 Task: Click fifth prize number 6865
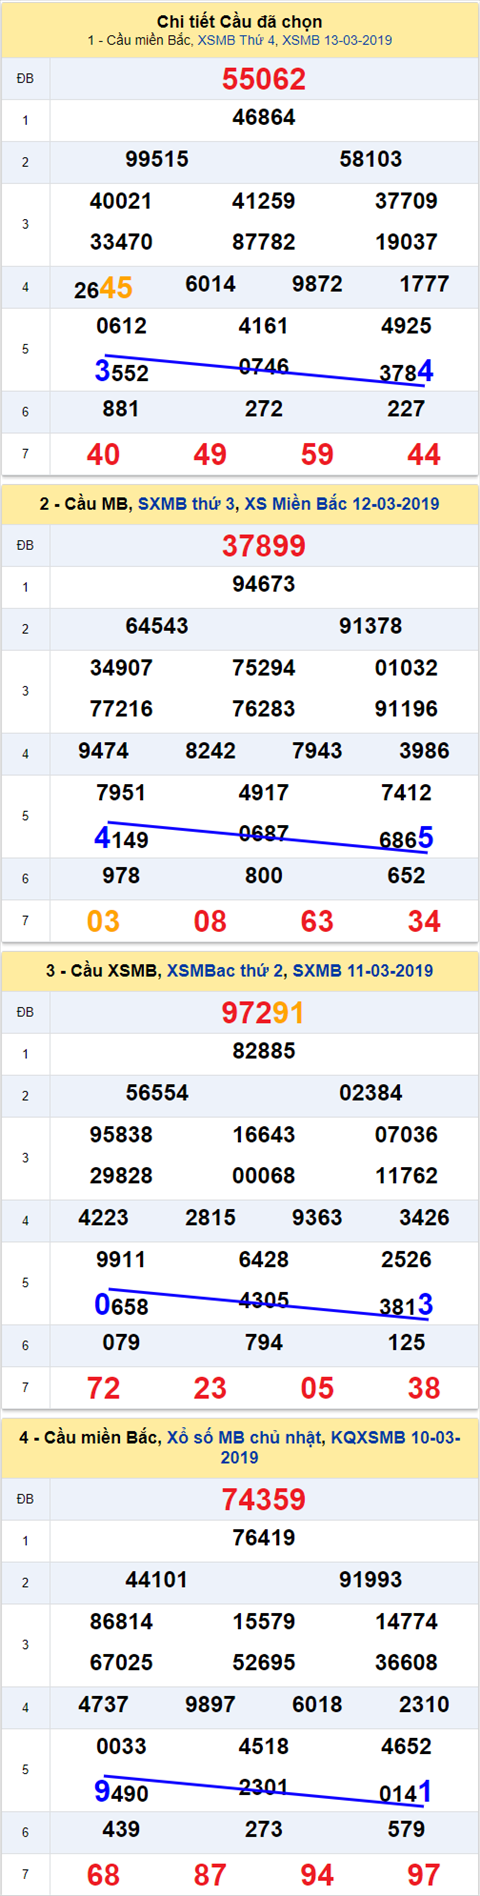pyautogui.click(x=406, y=838)
